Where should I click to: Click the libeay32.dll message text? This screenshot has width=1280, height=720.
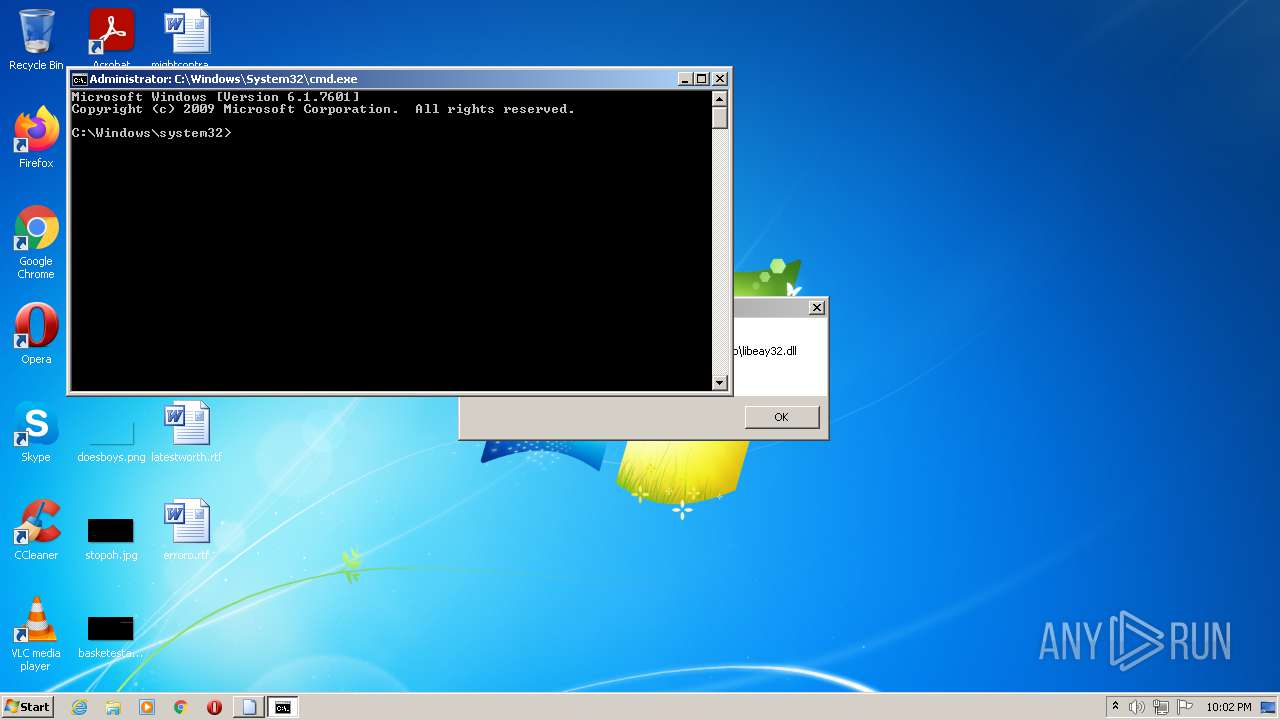[x=765, y=351]
